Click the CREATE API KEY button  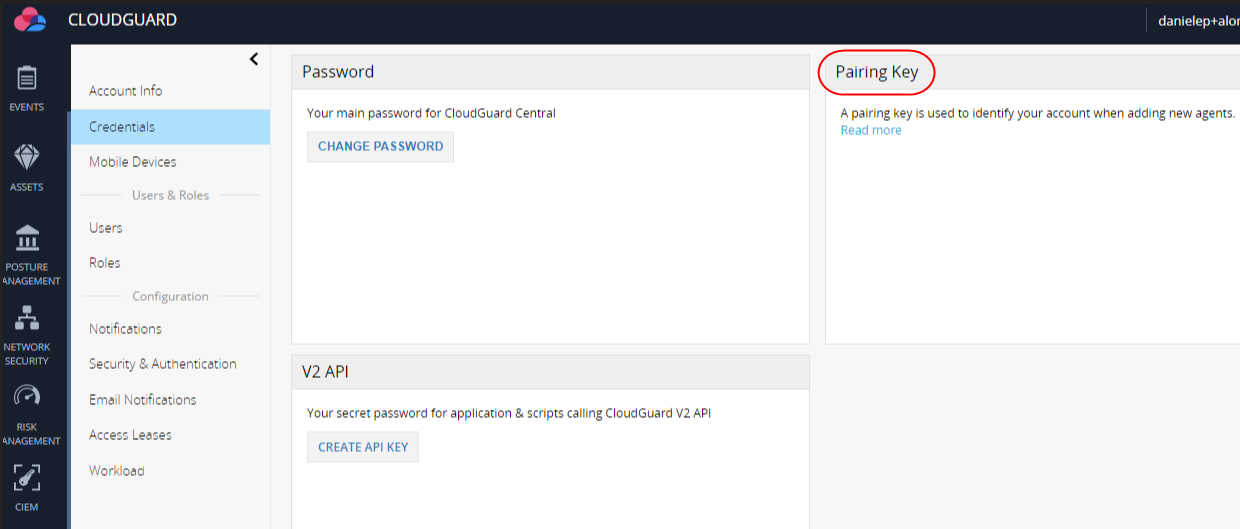click(363, 447)
